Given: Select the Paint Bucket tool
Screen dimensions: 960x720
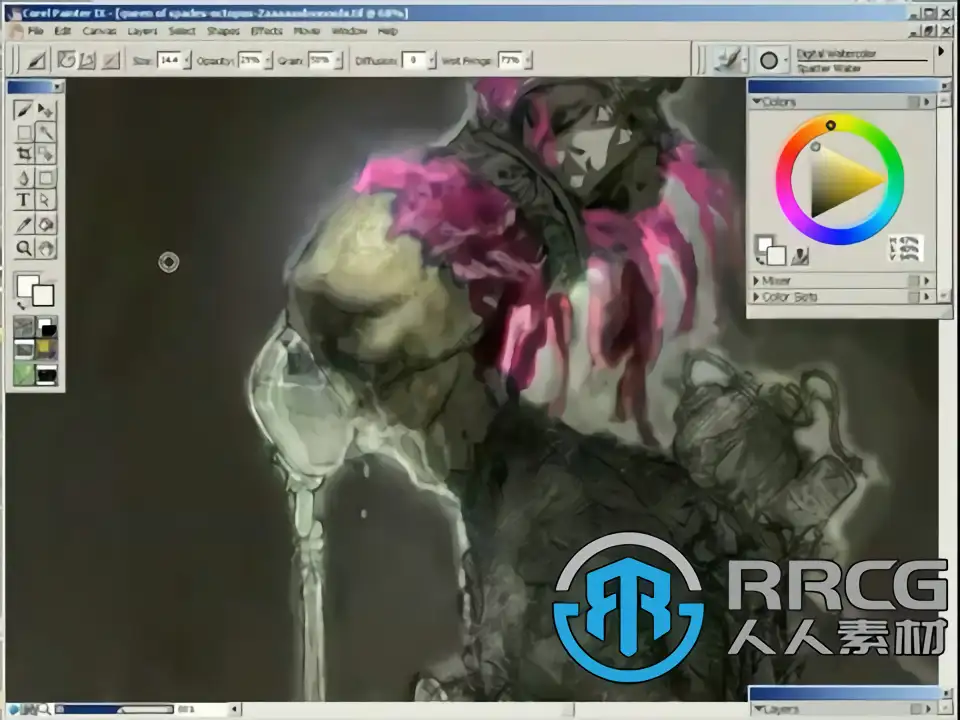Looking at the screenshot, I should point(45,225).
